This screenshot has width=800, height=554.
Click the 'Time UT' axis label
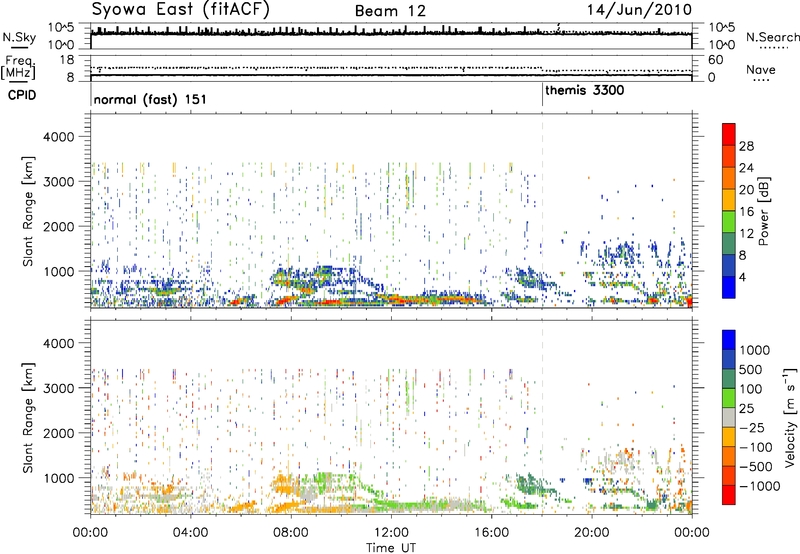[391, 548]
